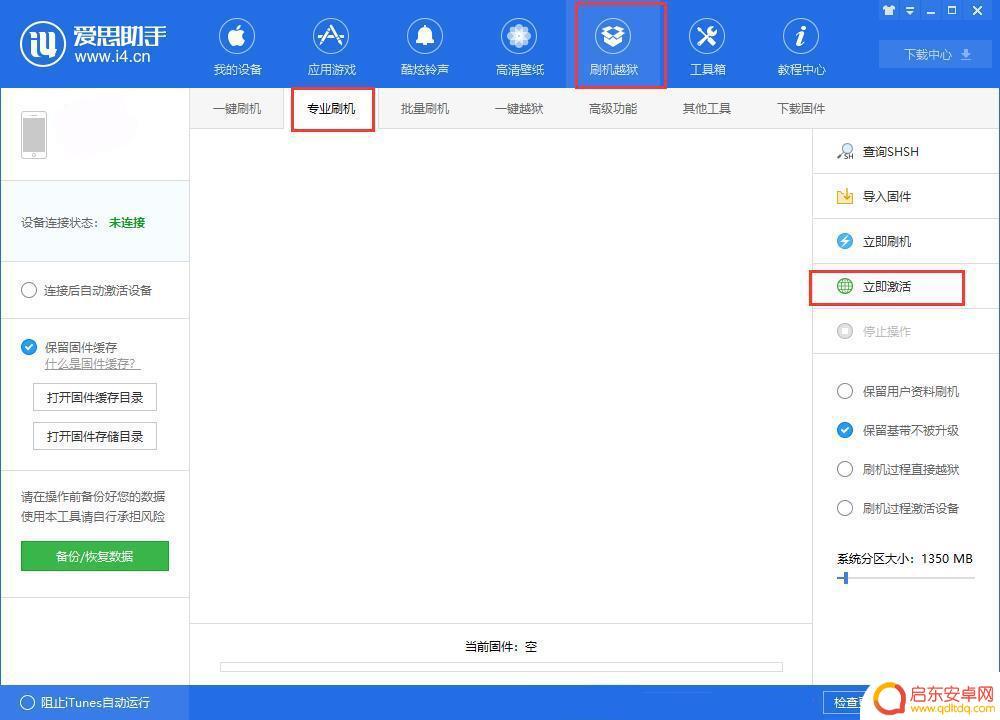Switch to 下载固件 tab

800,108
